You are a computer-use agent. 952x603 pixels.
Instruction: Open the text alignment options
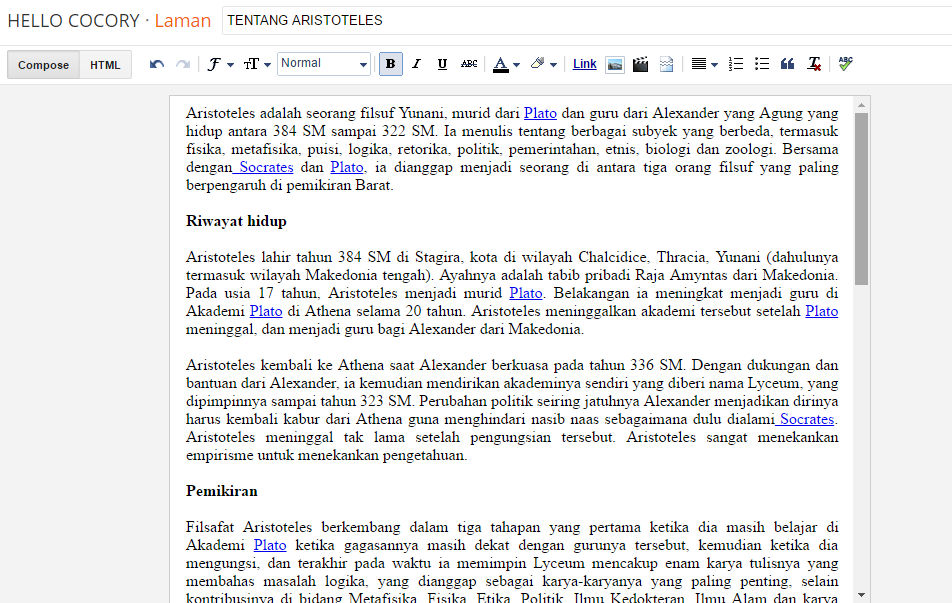tap(699, 64)
